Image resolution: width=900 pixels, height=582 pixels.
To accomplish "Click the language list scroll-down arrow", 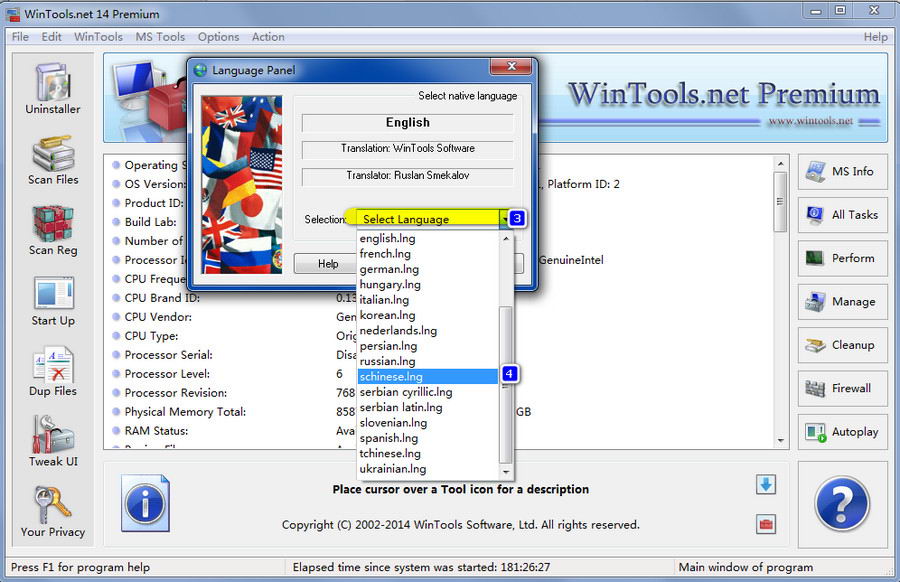I will point(506,472).
